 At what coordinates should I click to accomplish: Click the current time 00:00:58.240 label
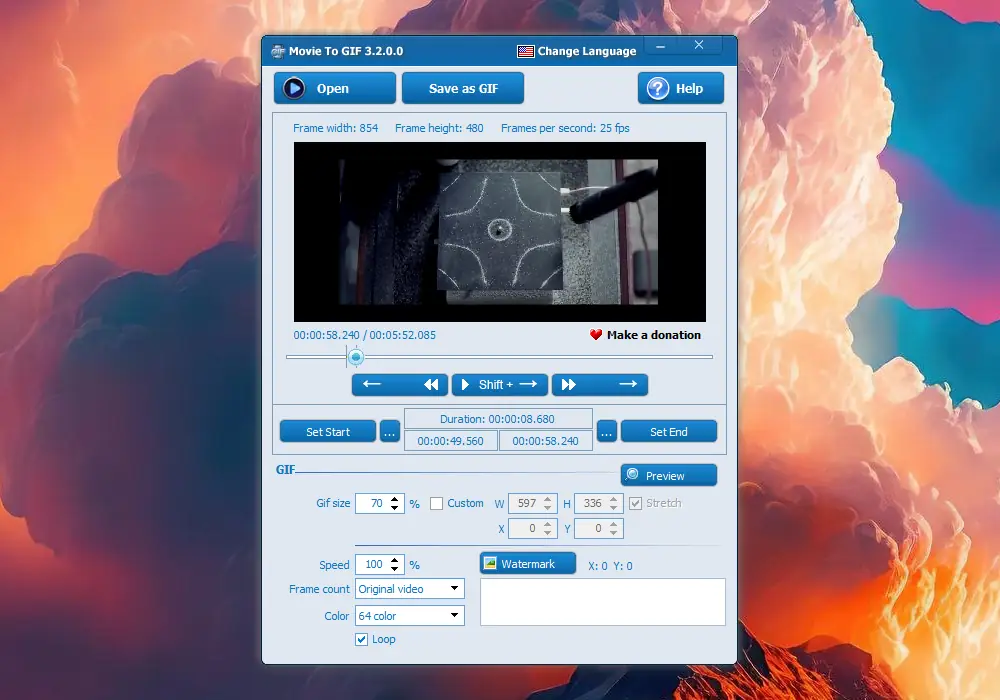coord(327,335)
